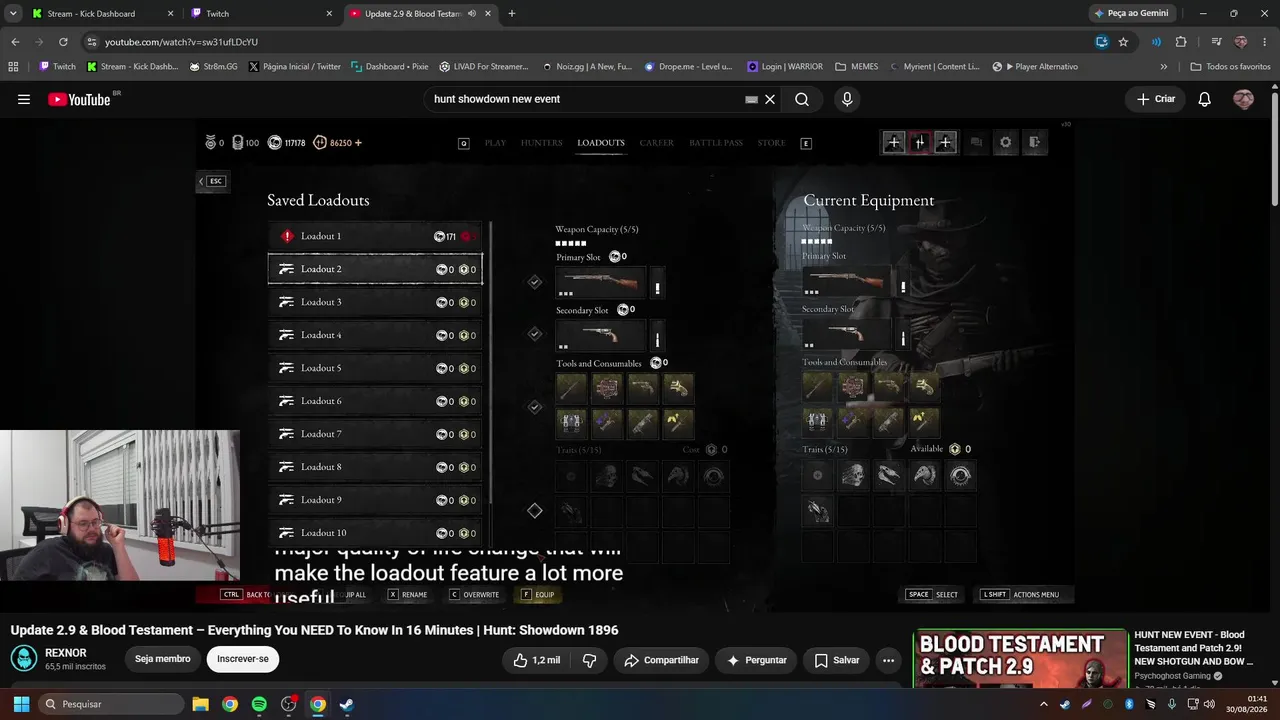Open the REXNOR channel avatar

[24, 659]
